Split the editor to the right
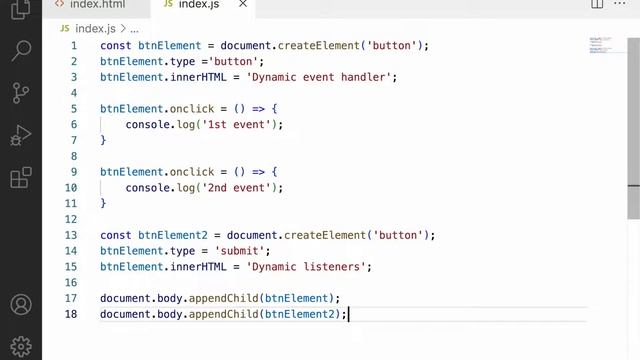Image resolution: width=640 pixels, height=360 pixels. coord(597,4)
